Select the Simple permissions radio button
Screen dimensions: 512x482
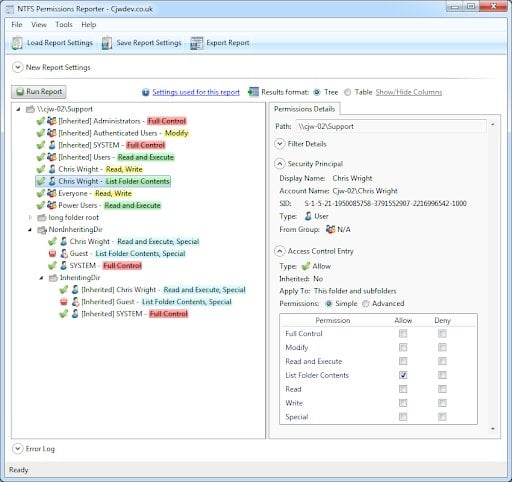click(329, 304)
